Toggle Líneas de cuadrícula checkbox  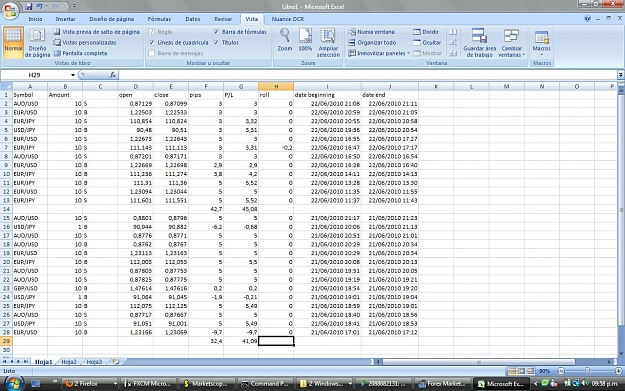151,42
